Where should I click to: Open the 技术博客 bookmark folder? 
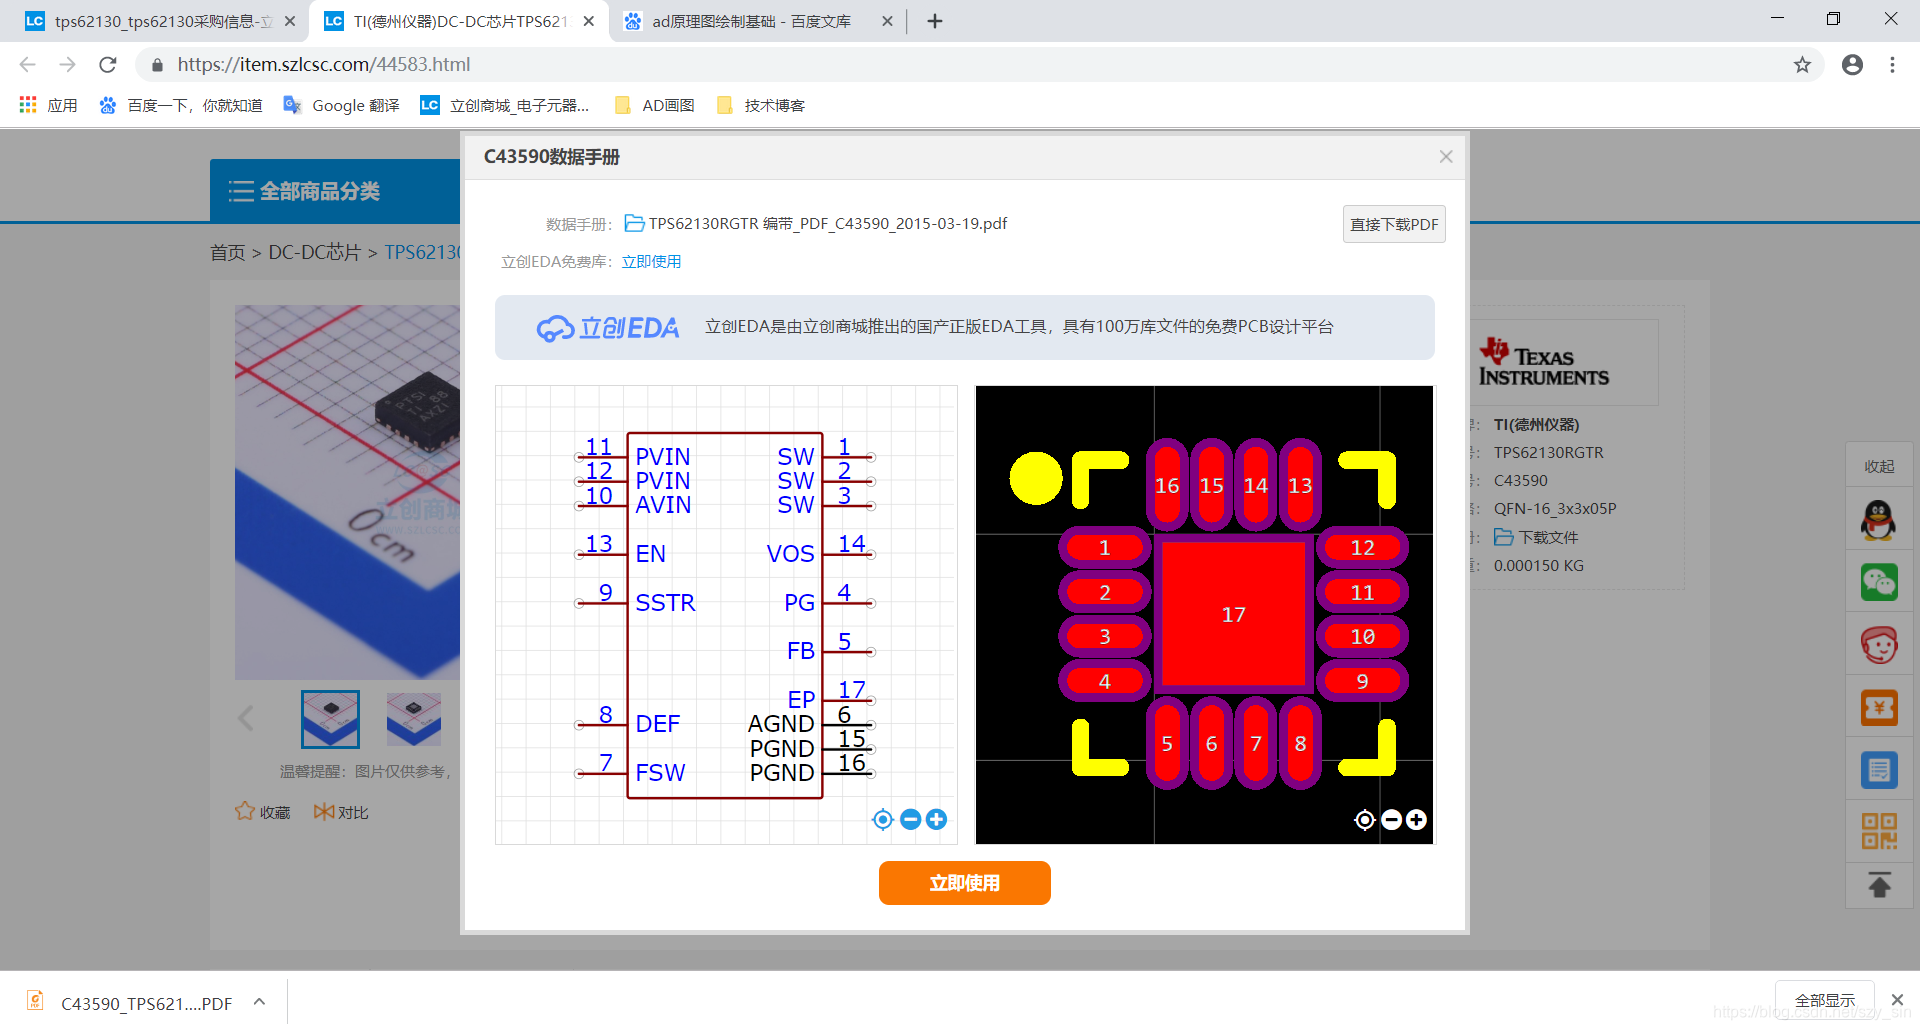(x=761, y=105)
